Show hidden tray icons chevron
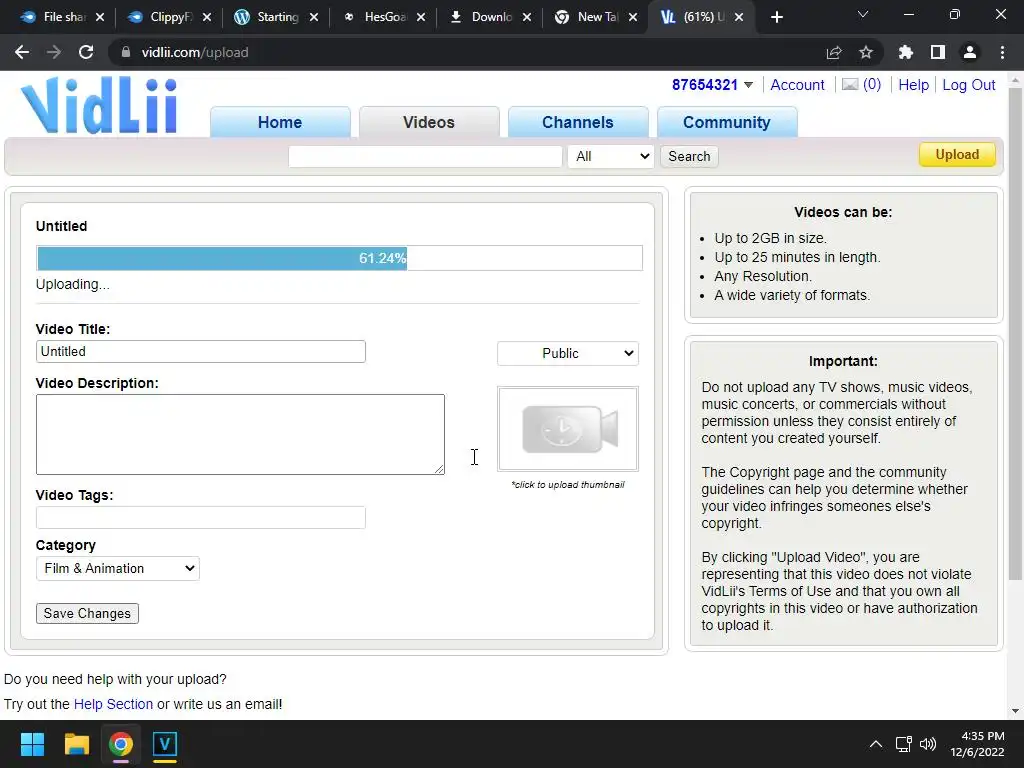Image resolution: width=1024 pixels, height=768 pixels. (876, 744)
